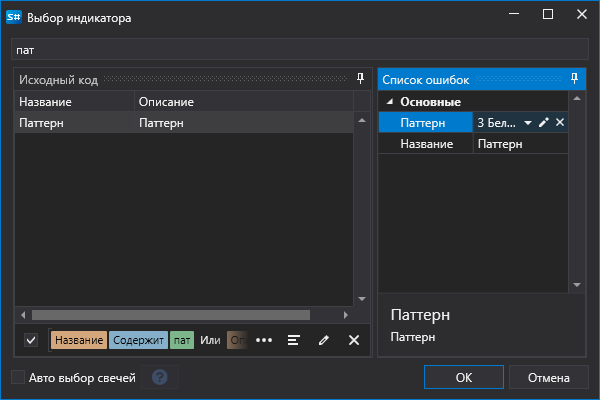This screenshot has width=600, height=400.
Task: Disable the active filter checkbox
Action: coord(31,340)
